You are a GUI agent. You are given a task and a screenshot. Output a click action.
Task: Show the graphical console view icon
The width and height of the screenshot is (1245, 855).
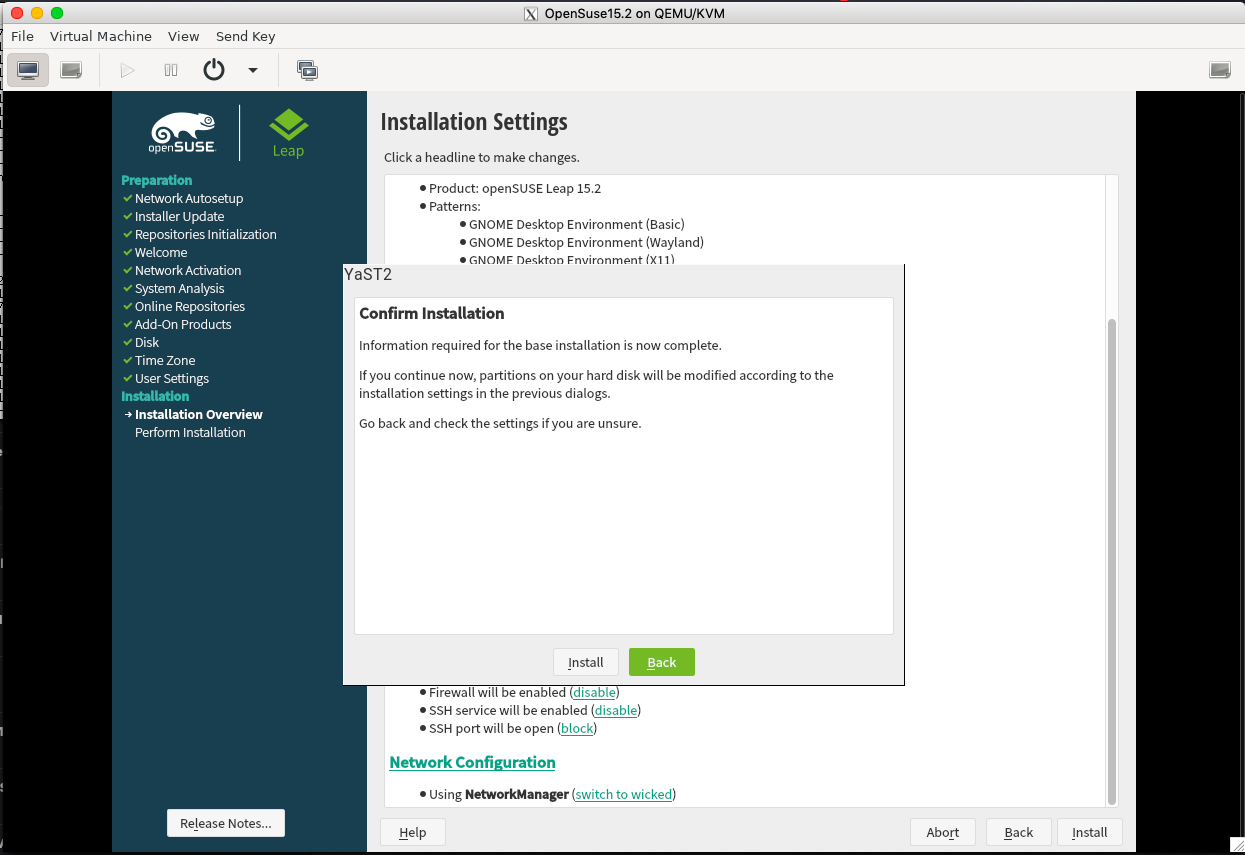click(28, 70)
